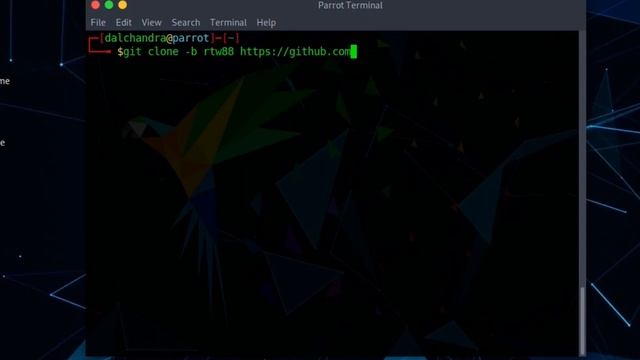Click the green window button

[109, 4]
